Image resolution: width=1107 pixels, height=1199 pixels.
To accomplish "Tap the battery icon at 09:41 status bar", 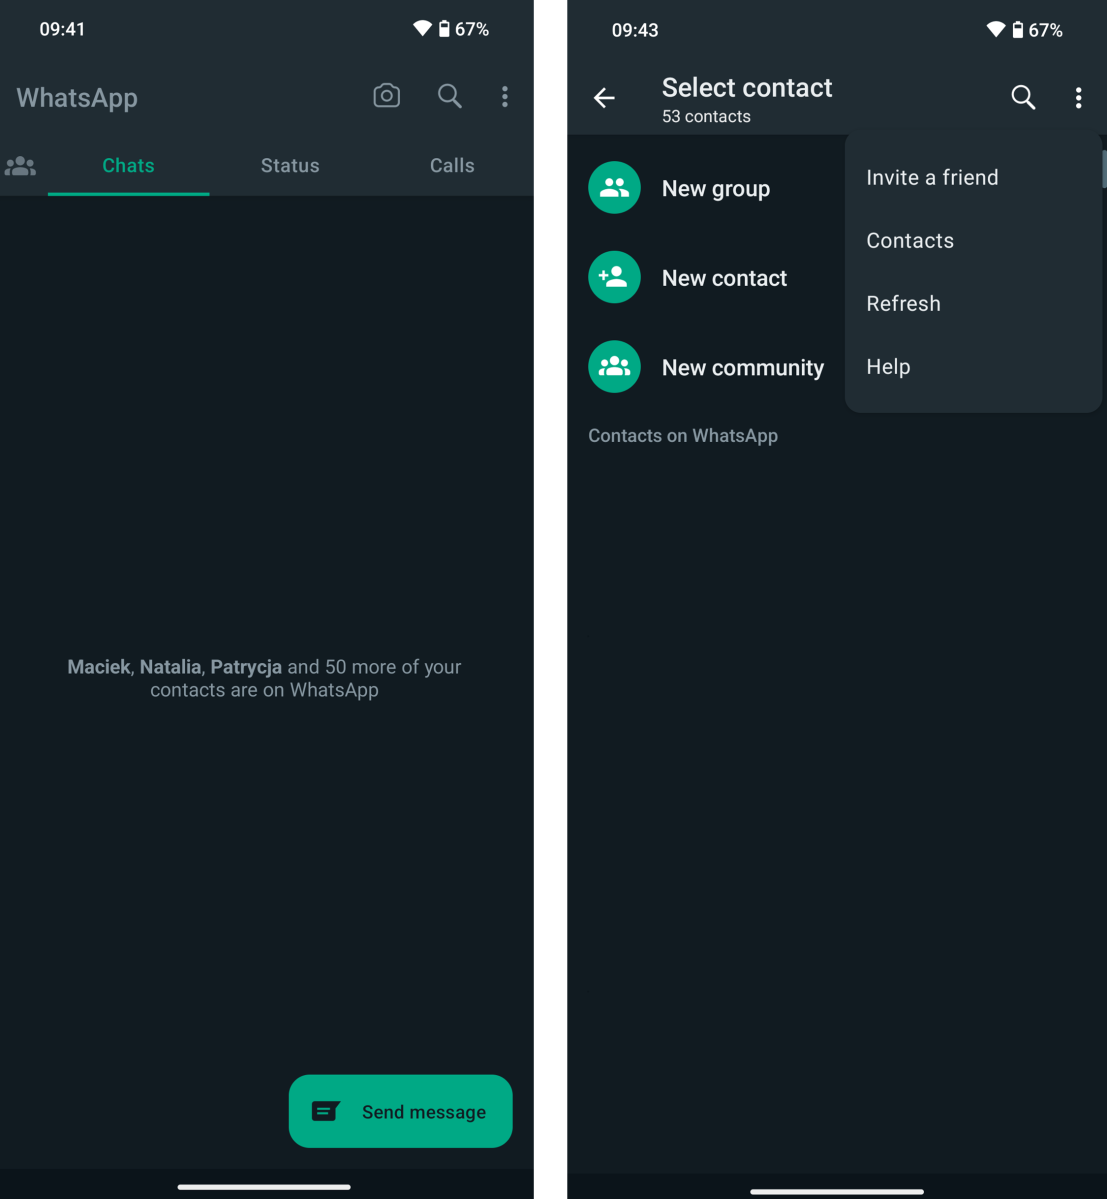I will coord(443,29).
